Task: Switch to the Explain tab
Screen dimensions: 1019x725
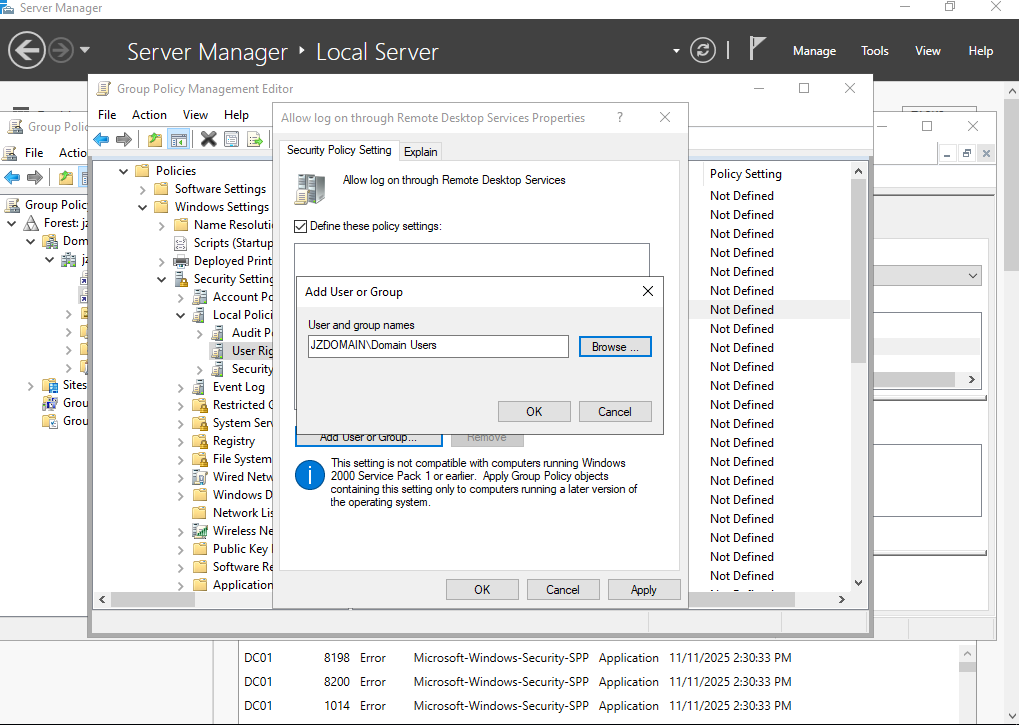Action: pyautogui.click(x=420, y=151)
